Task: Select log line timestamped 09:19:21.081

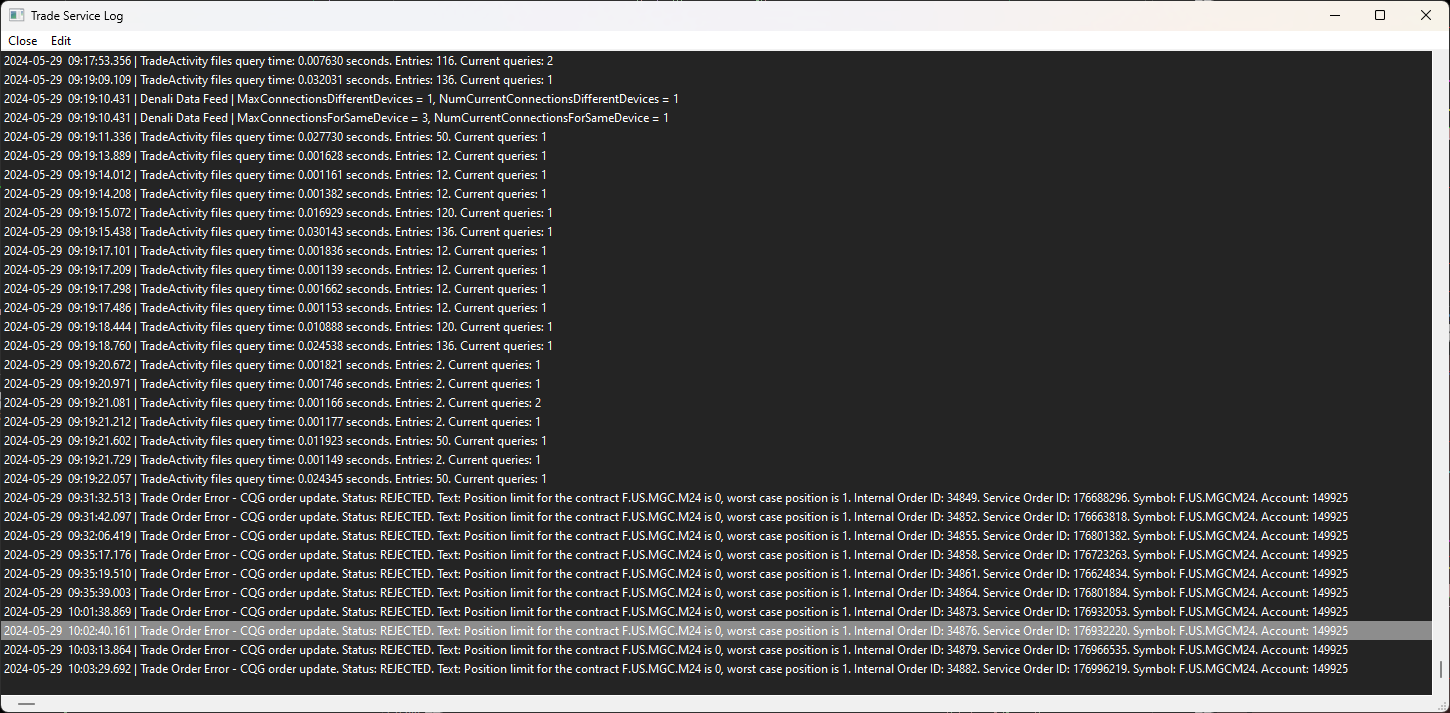Action: click(716, 403)
